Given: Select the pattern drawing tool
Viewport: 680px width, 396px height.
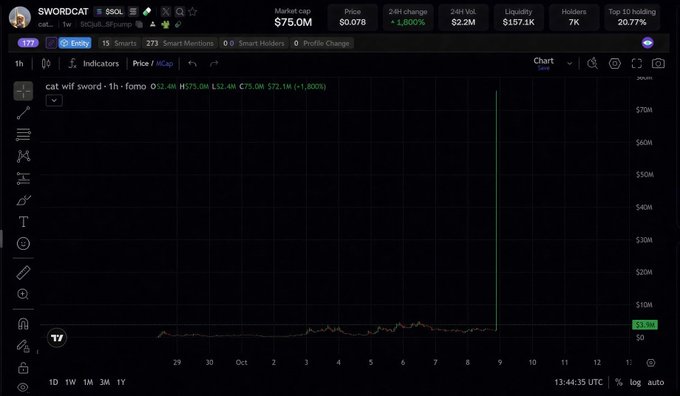Looking at the screenshot, I should pyautogui.click(x=23, y=156).
